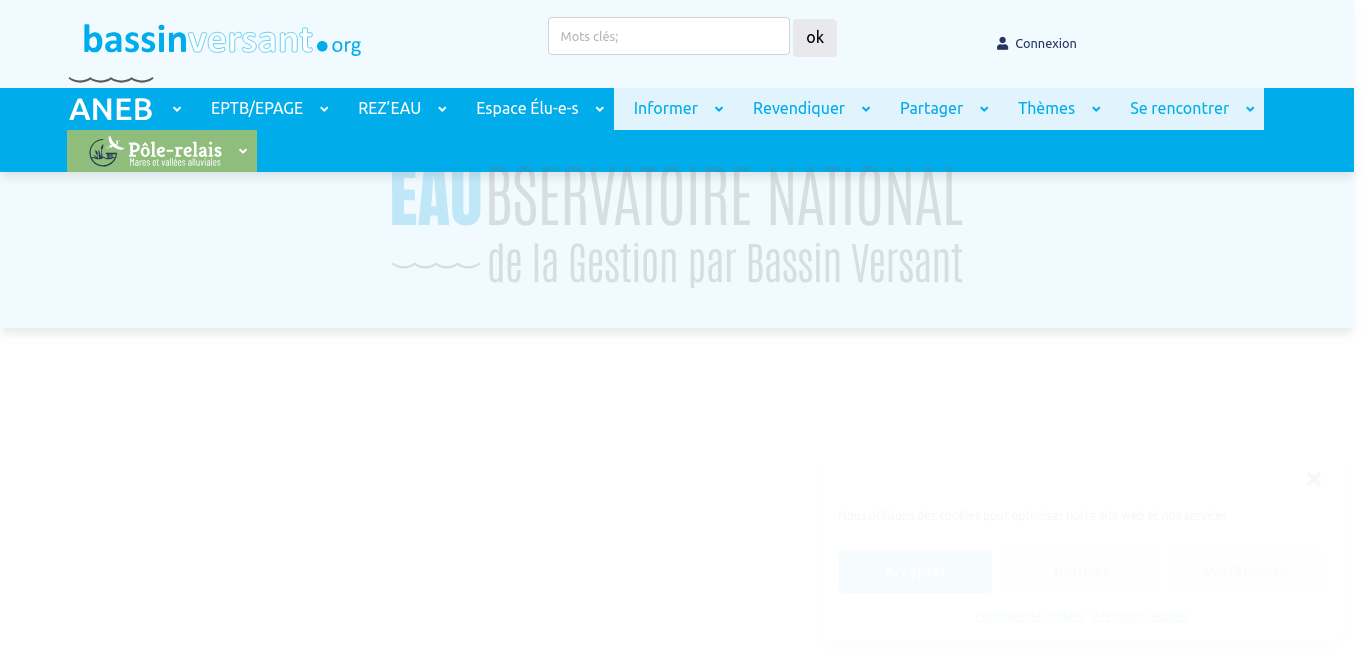Click the 'Nous utilisons des cookies' notice text
Viewport: 1366px width, 651px height.
[1032, 516]
